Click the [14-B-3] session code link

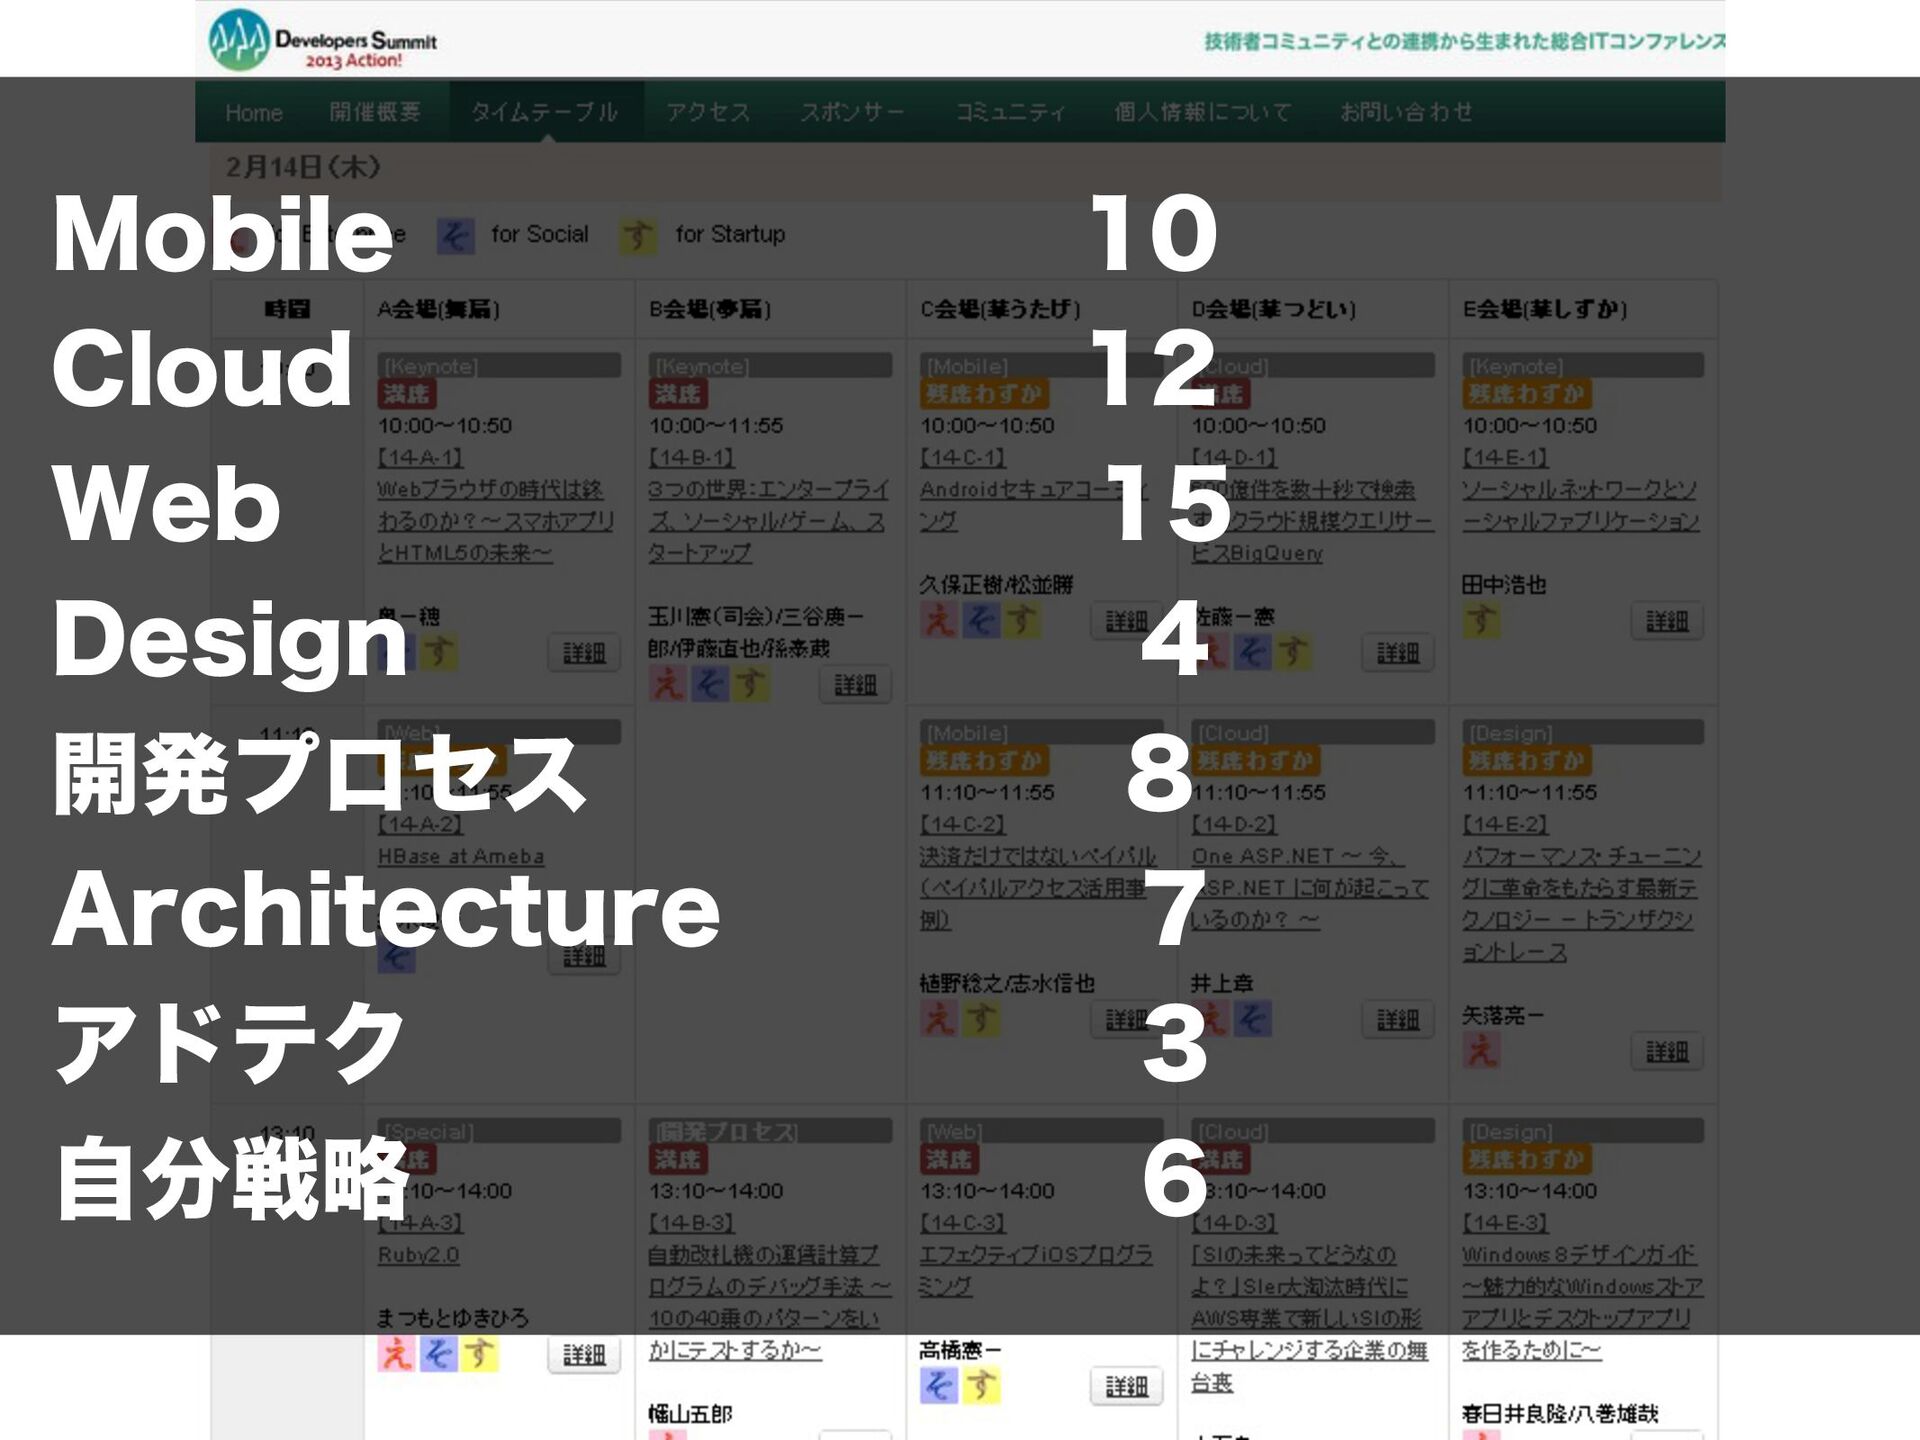click(692, 1222)
